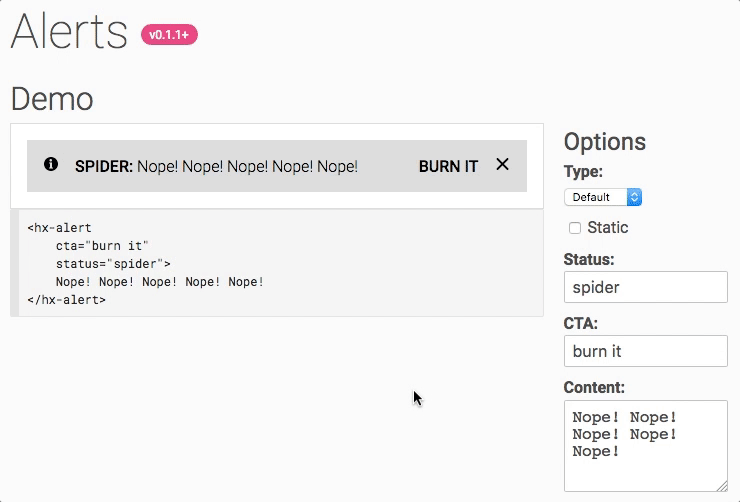Click the v0.1.1+ version badge

(170, 35)
